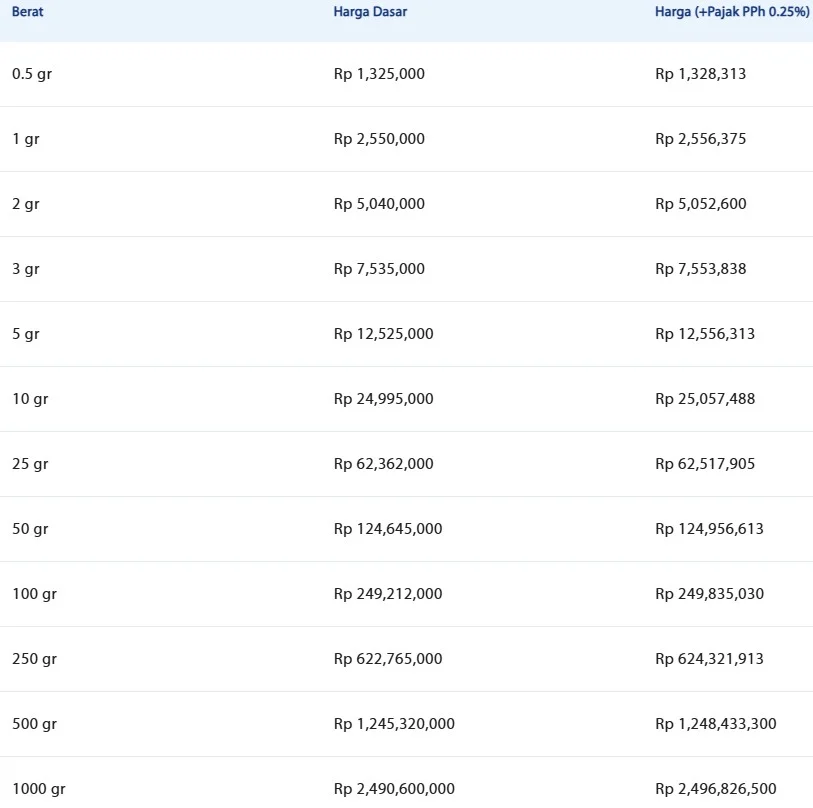Click the Harga Dasar column header
The image size is (813, 808).
coord(370,11)
